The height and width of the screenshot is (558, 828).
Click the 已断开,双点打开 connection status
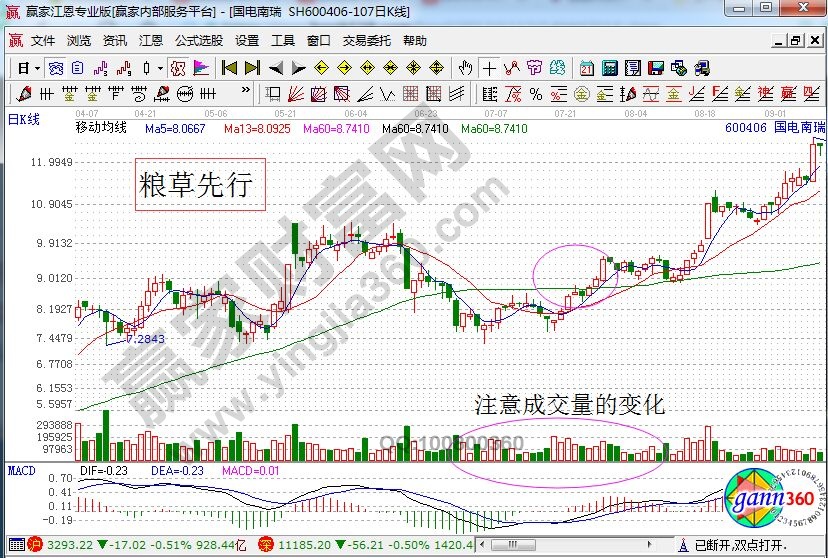click(x=741, y=545)
